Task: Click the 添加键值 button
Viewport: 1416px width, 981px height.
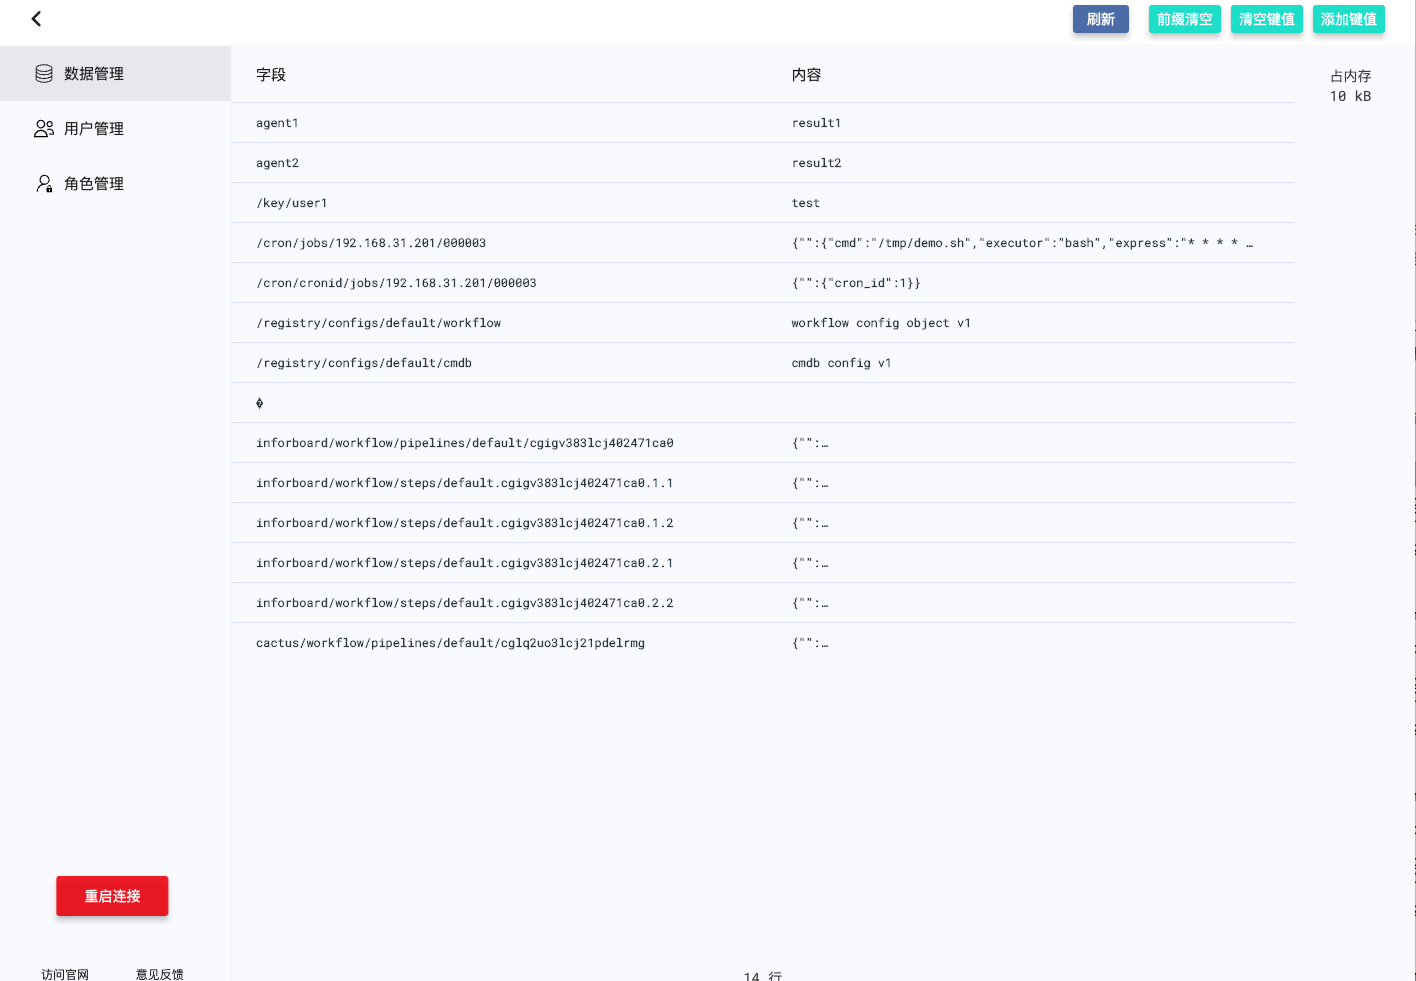Action: [x=1349, y=19]
